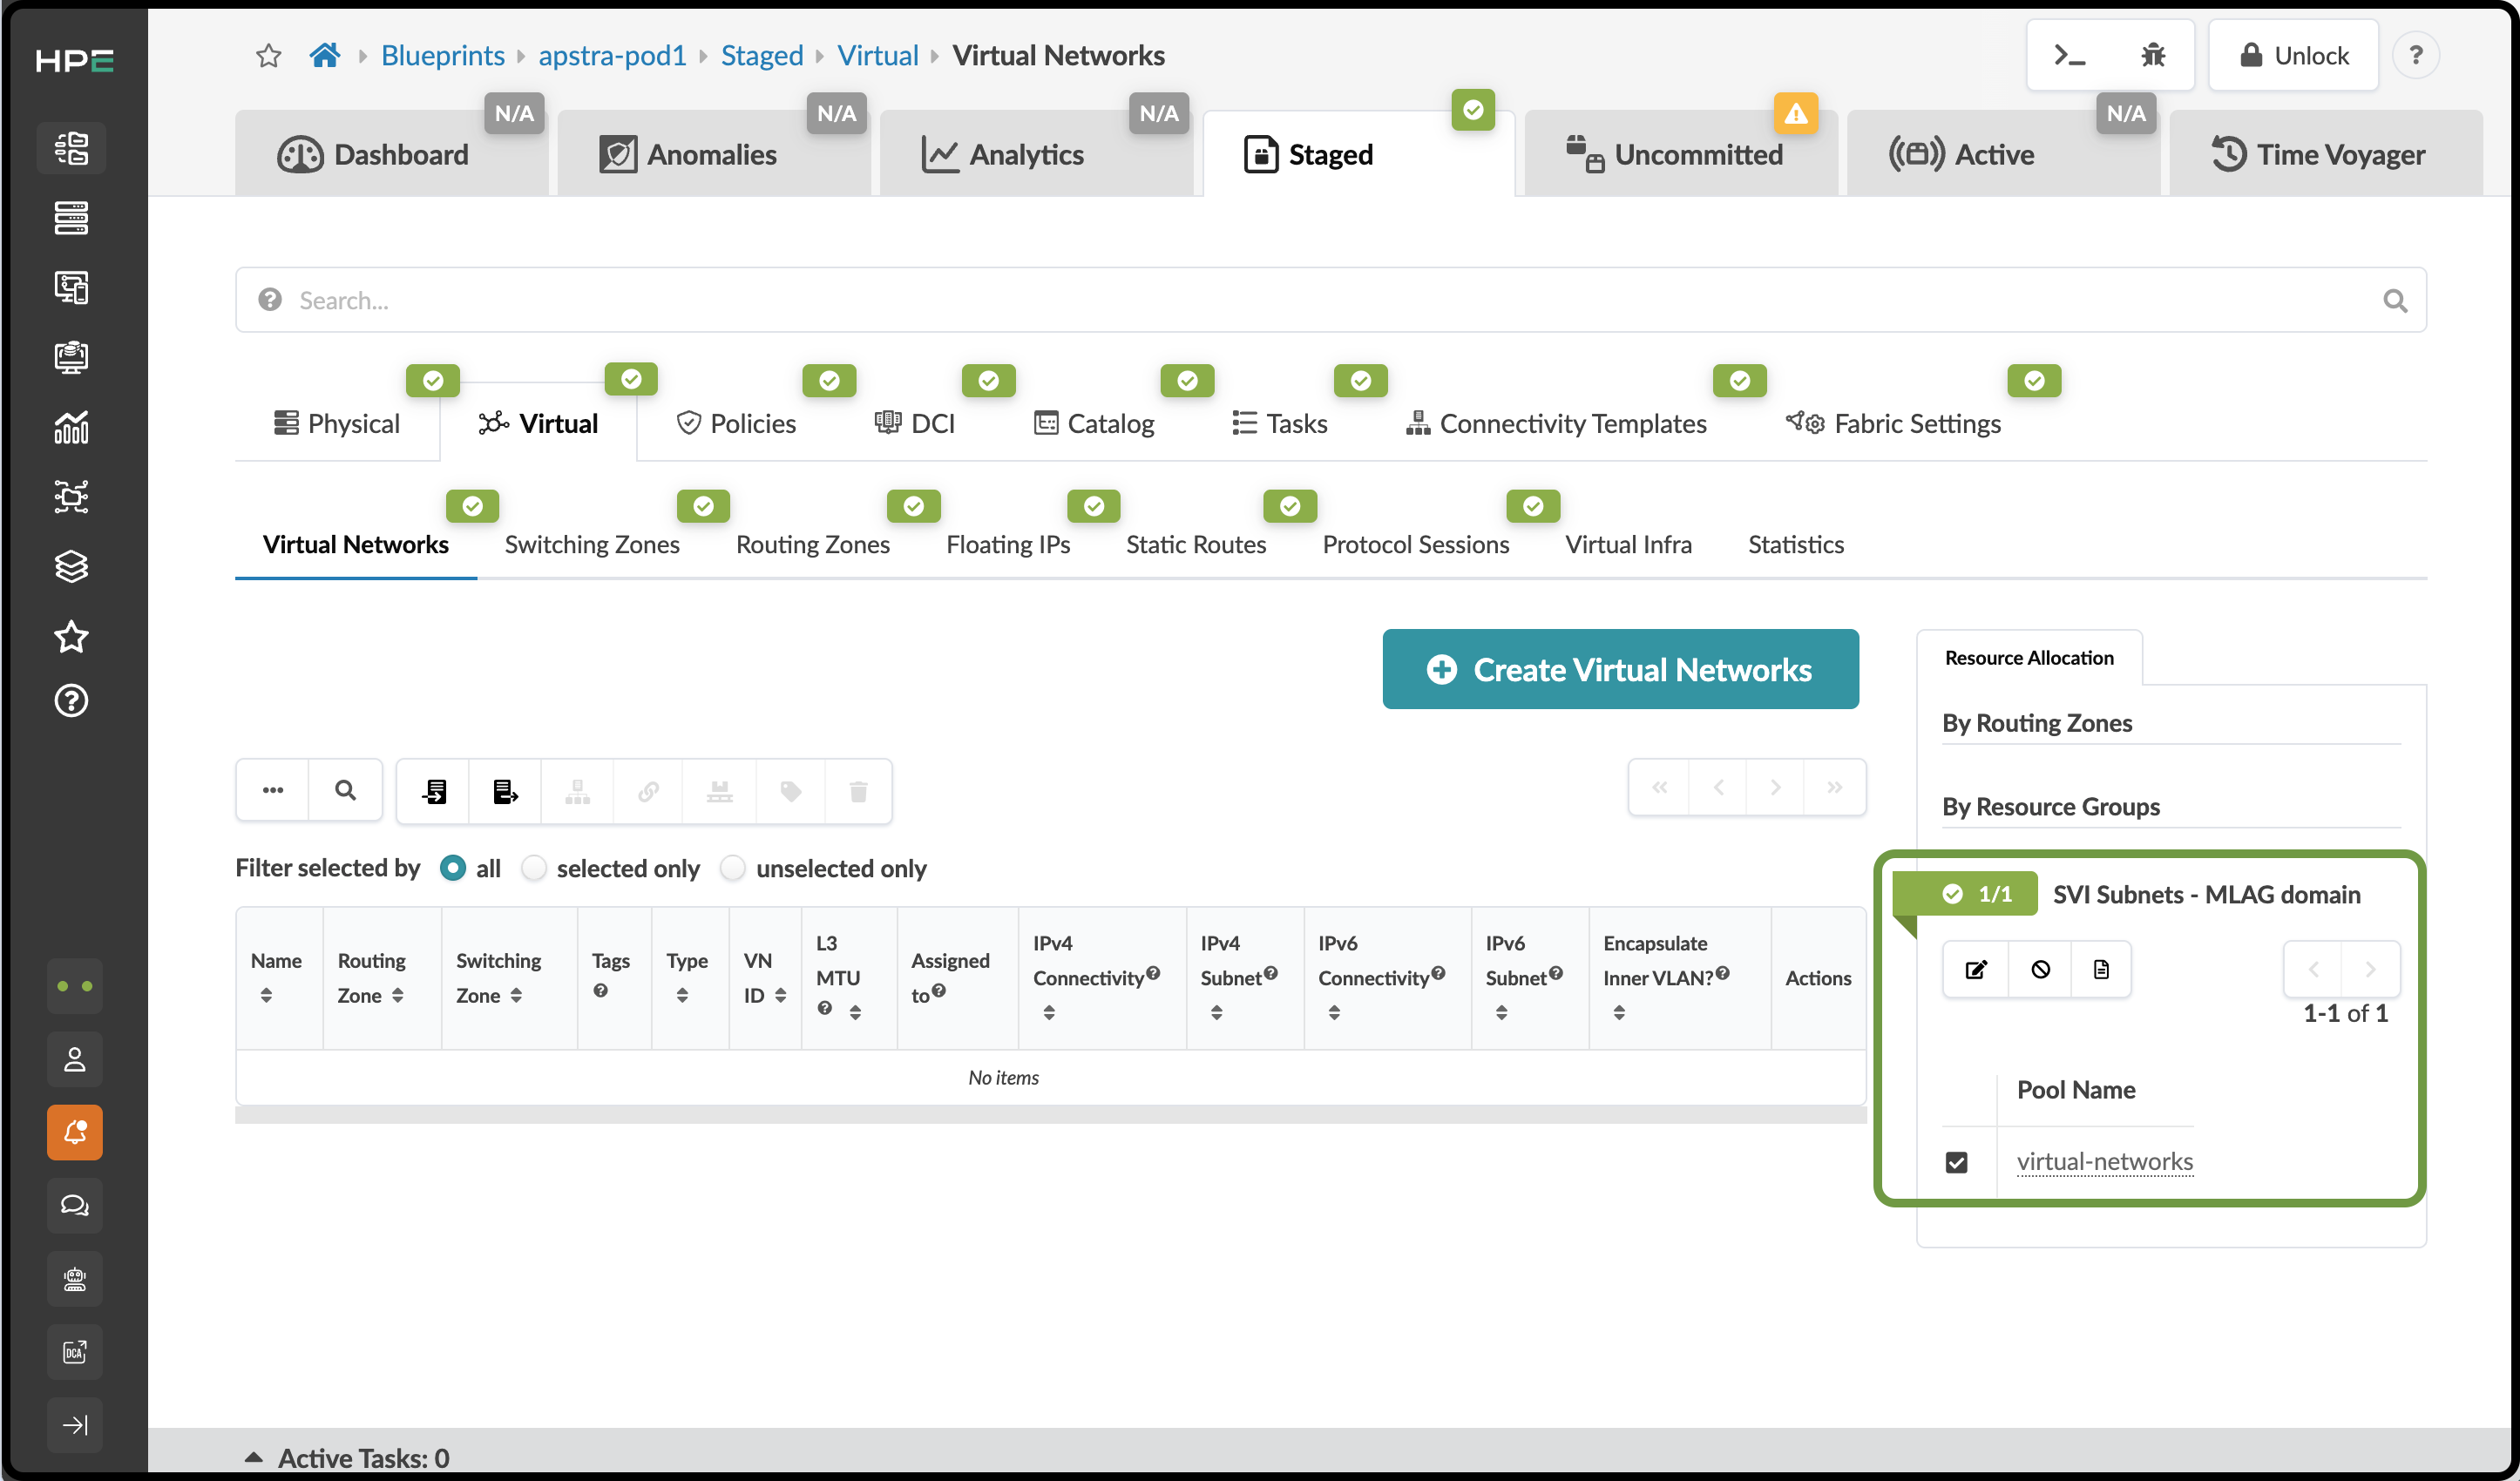
Task: Open the three-dots table options menu
Action: click(x=273, y=790)
